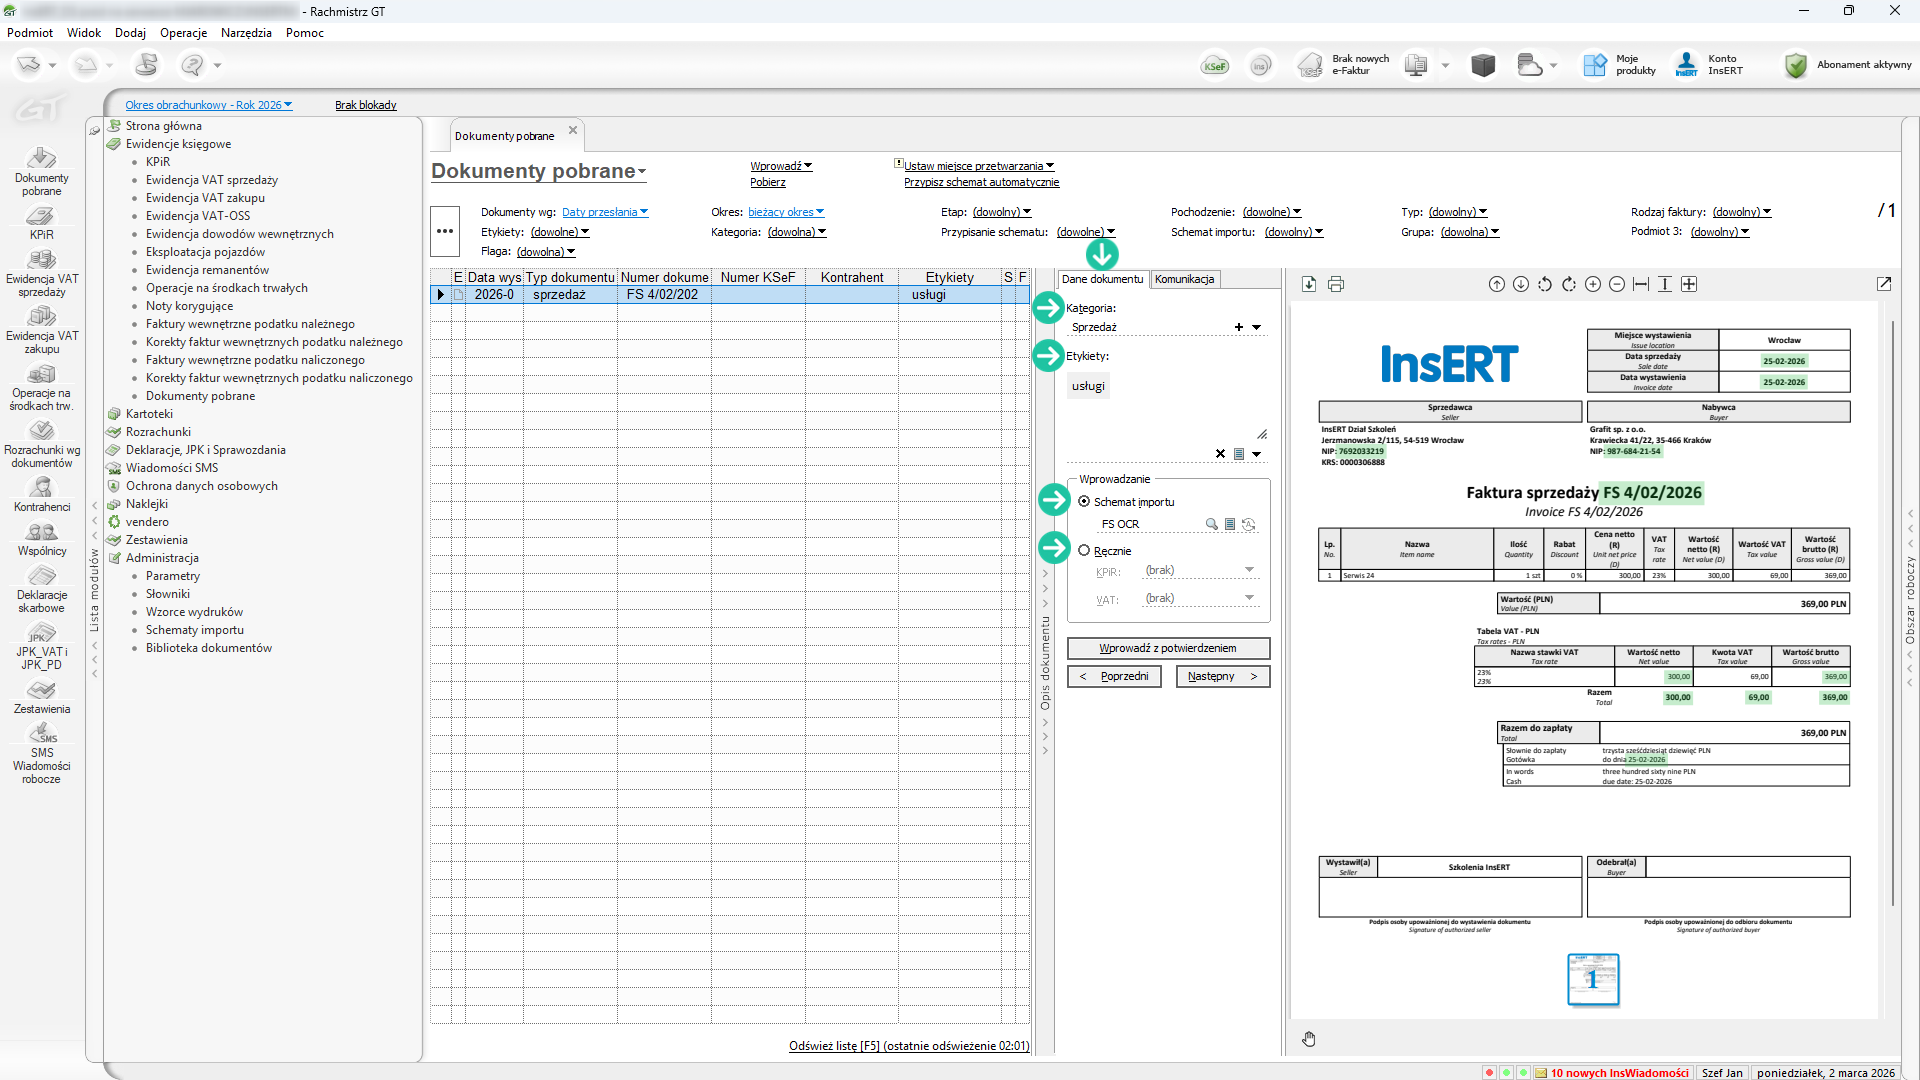Expand Okres obrachunkowy Rok 2026 dropdown

tap(208, 105)
